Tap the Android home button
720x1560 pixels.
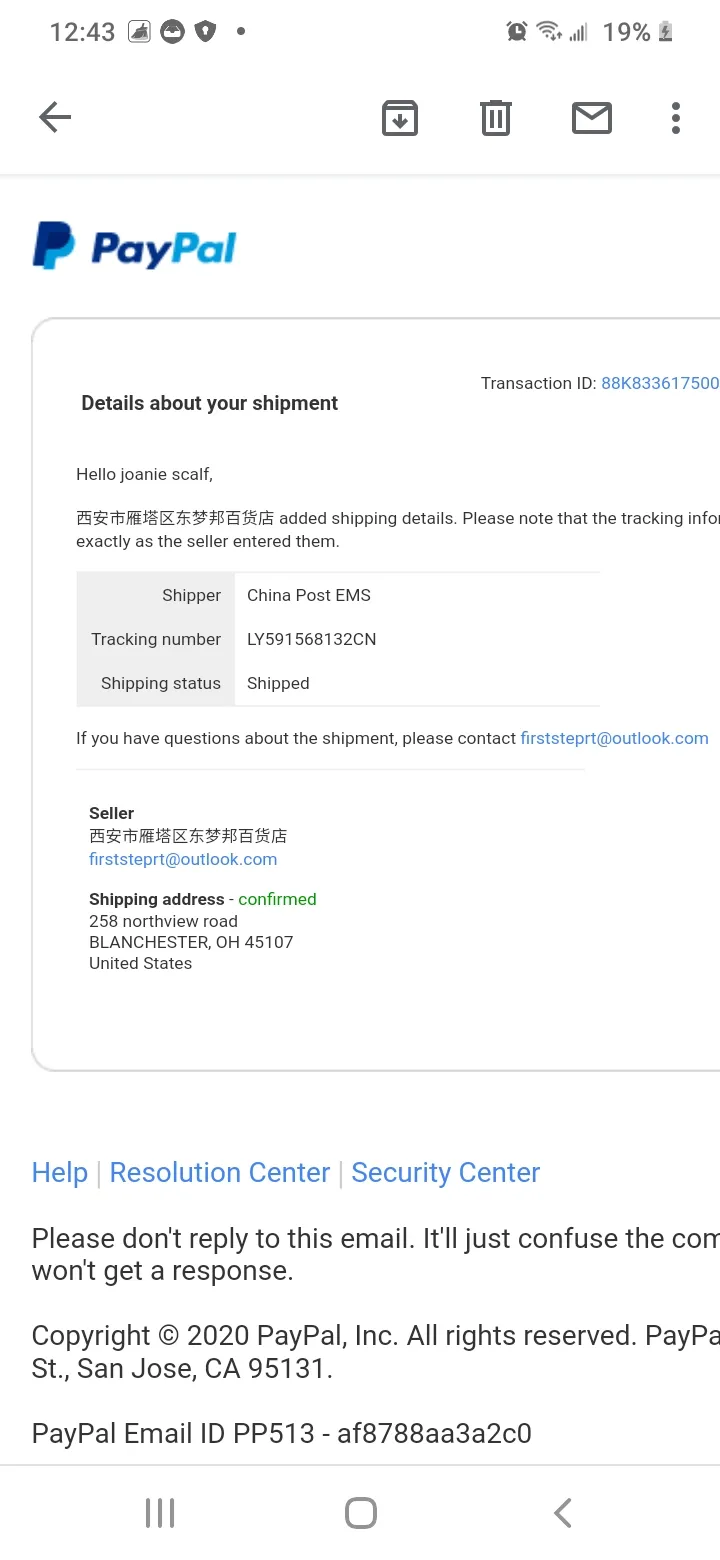coord(360,1513)
